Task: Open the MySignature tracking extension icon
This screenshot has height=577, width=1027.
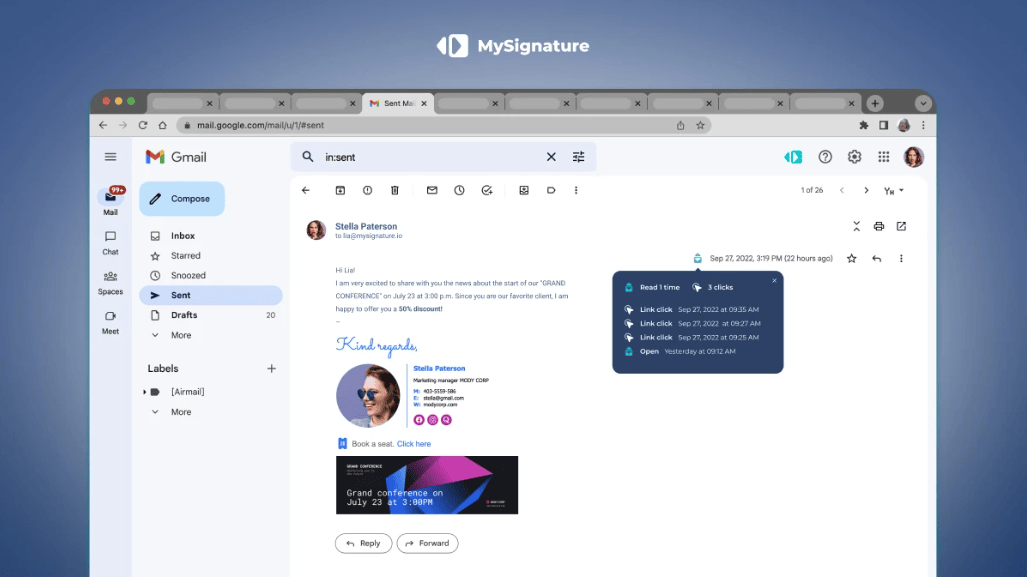Action: click(793, 157)
